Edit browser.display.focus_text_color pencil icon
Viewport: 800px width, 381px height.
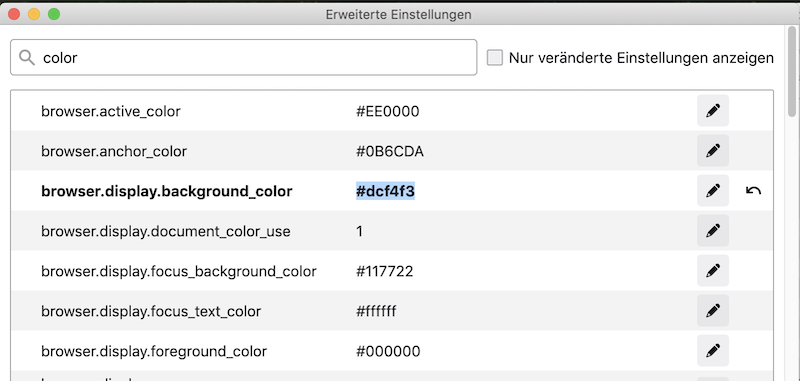(713, 311)
